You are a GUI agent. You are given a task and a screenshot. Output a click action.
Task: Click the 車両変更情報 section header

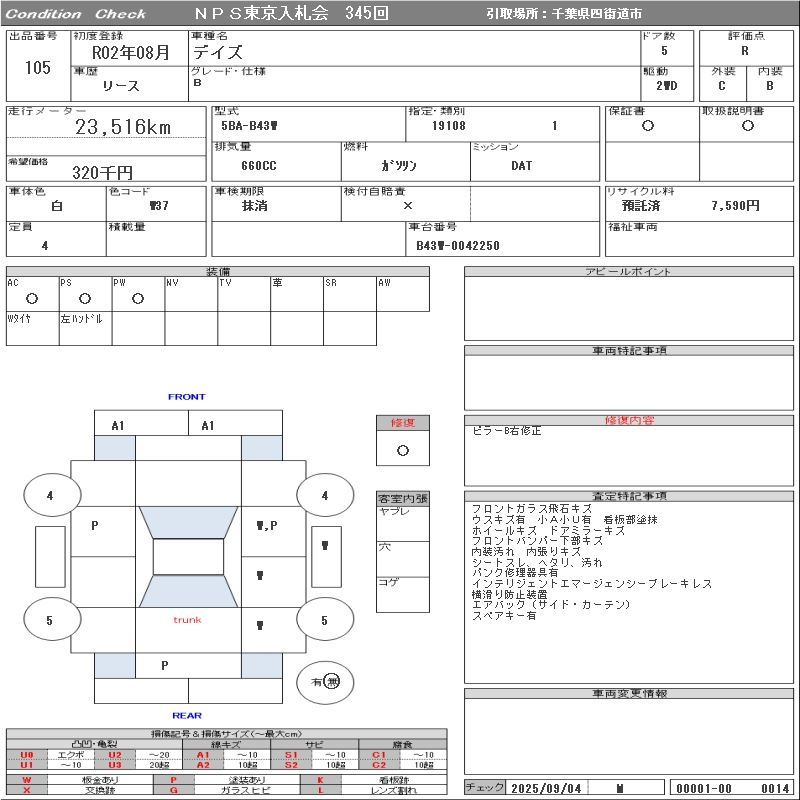coord(629,693)
